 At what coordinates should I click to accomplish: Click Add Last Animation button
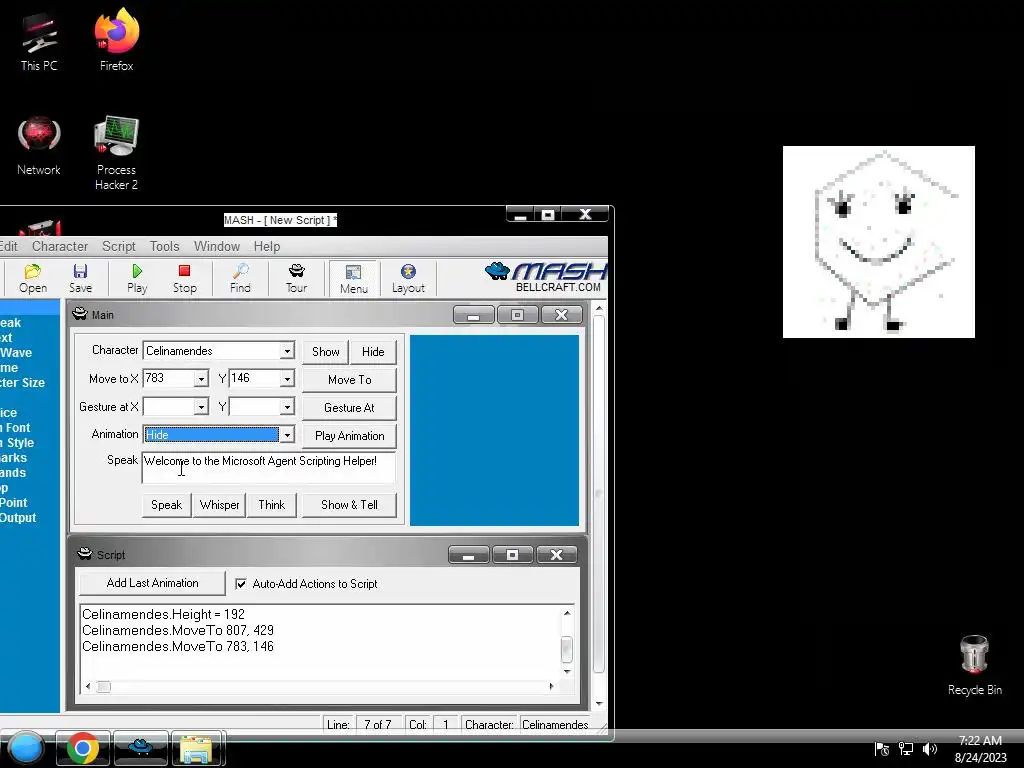[x=152, y=583]
